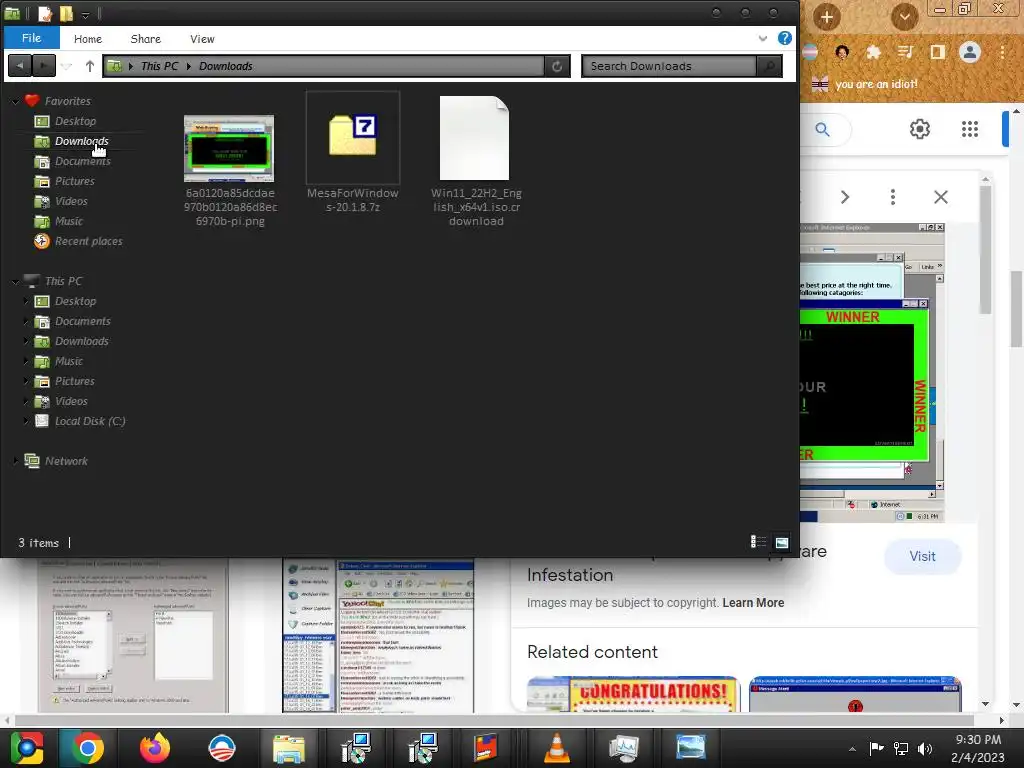Select Documents under Favorites
This screenshot has width=1024, height=768.
pos(82,161)
